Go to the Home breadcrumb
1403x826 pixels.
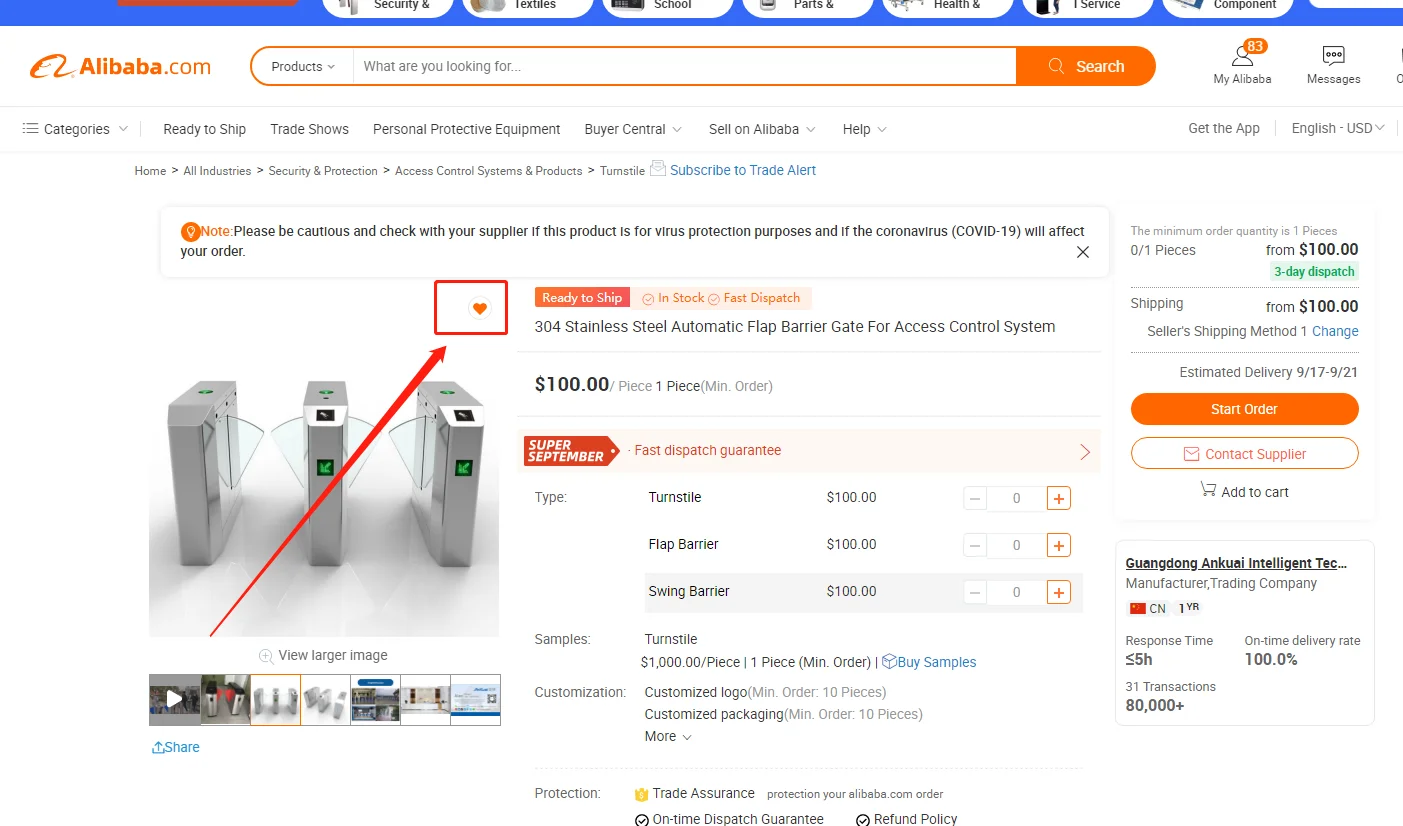tap(150, 171)
